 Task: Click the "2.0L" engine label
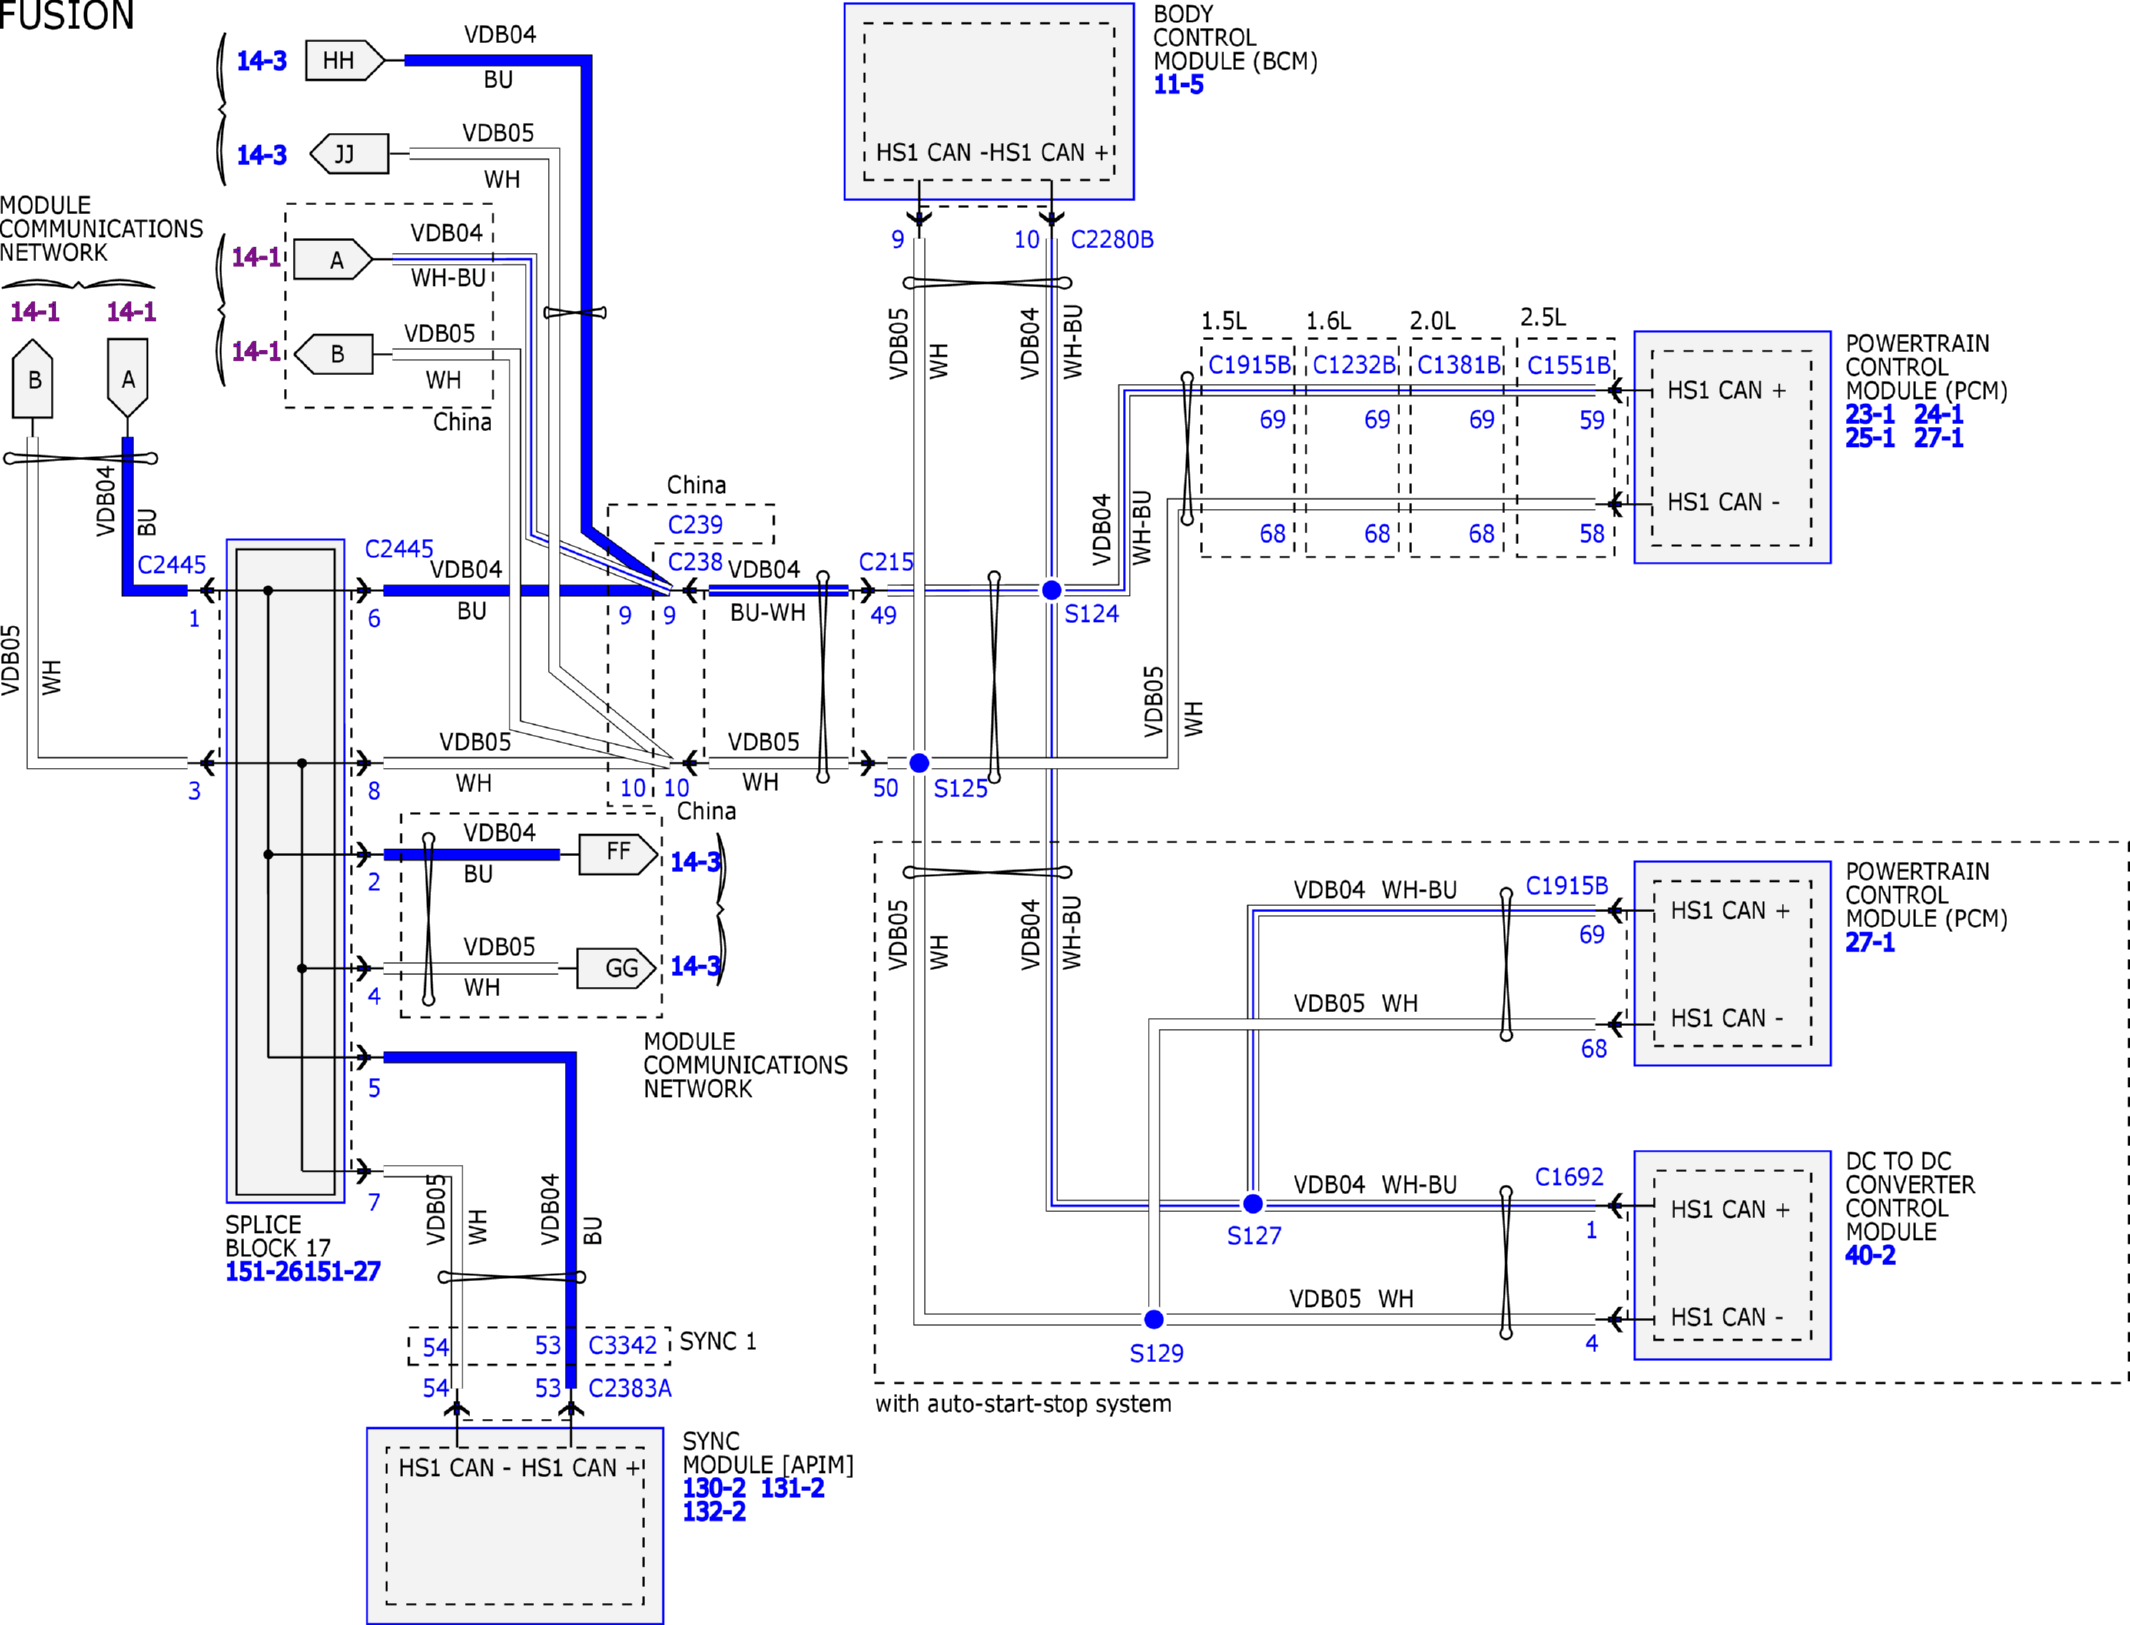[x=1433, y=321]
